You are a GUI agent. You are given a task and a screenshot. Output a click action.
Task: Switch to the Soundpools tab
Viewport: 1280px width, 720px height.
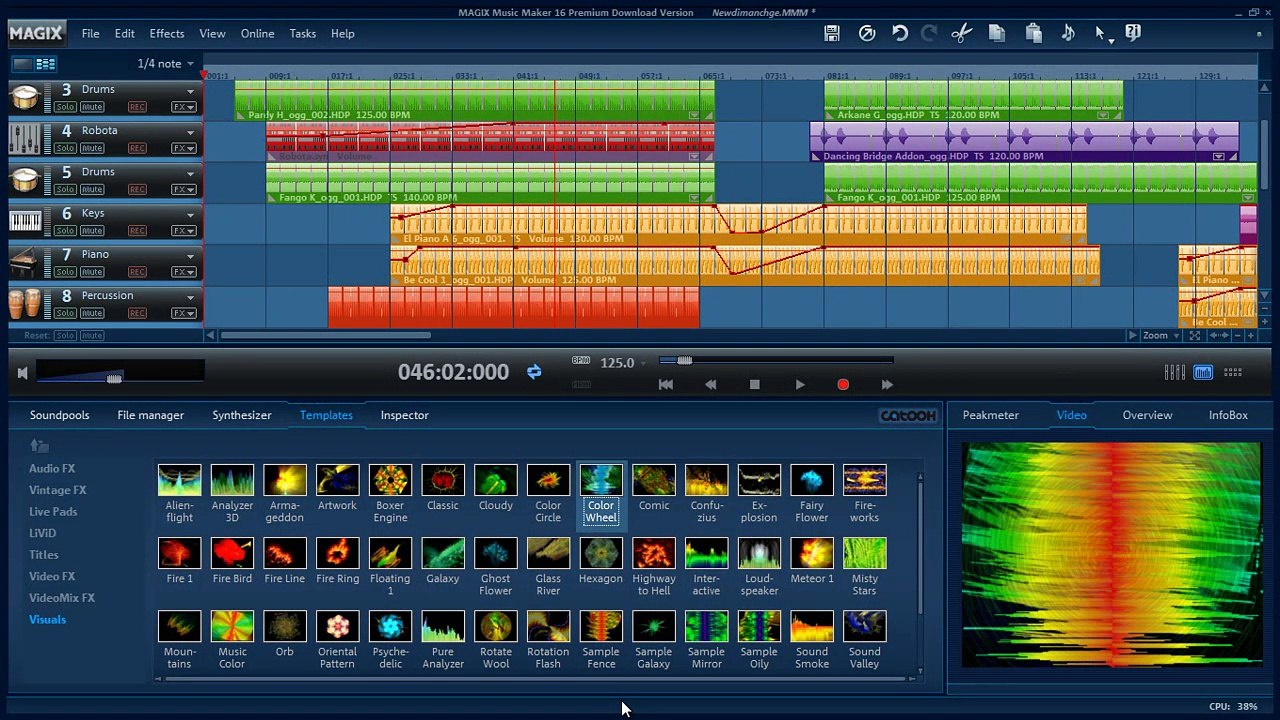pyautogui.click(x=60, y=415)
